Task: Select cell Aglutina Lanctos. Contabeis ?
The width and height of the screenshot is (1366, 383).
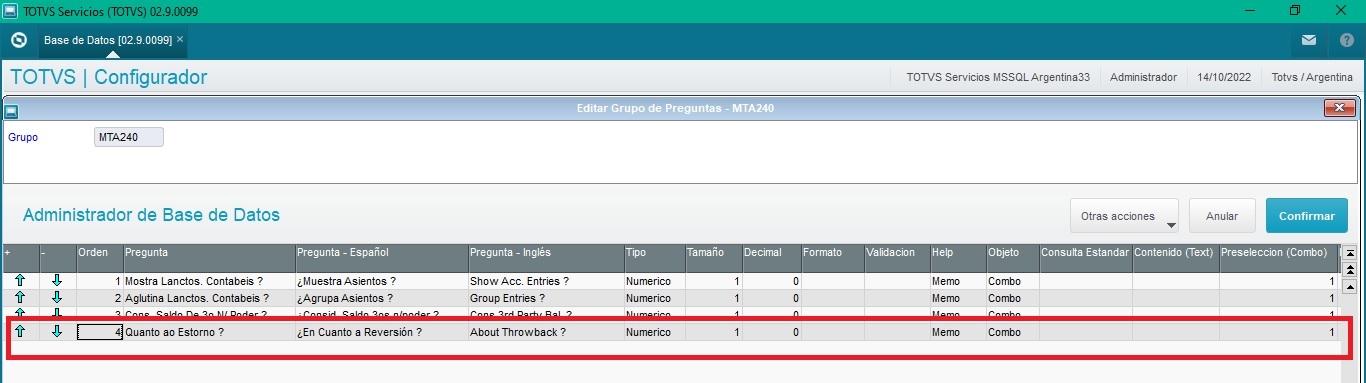Action: coord(209,298)
